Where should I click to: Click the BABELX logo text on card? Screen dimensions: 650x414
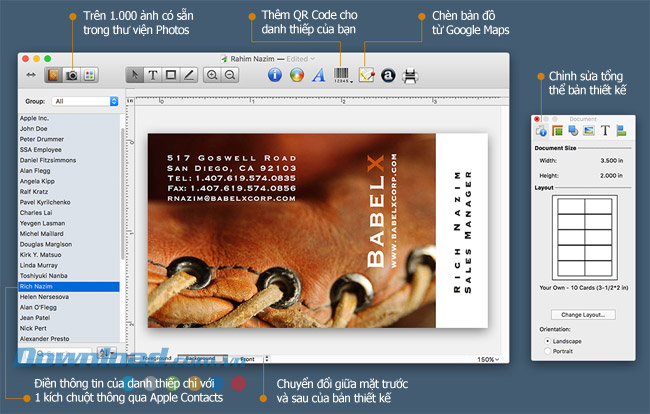click(376, 211)
